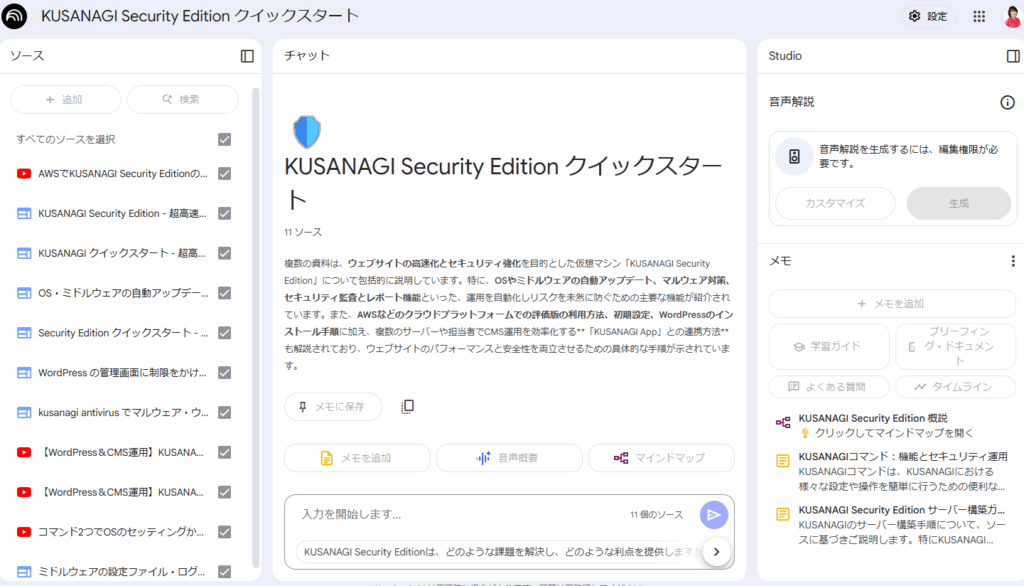Click the document icon of kusanagi antivirus source
This screenshot has height=586, width=1024.
click(24, 413)
